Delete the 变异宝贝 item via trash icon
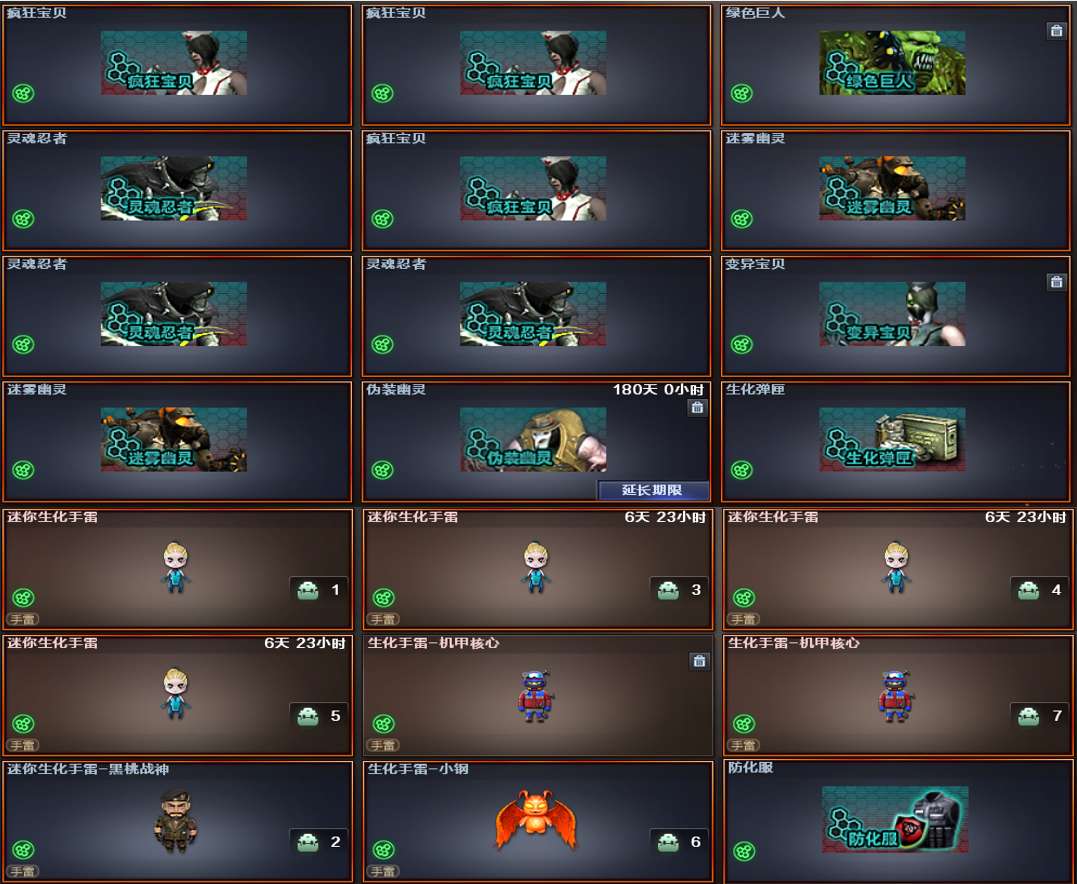Screen dimensions: 1077x884 [x=1056, y=282]
